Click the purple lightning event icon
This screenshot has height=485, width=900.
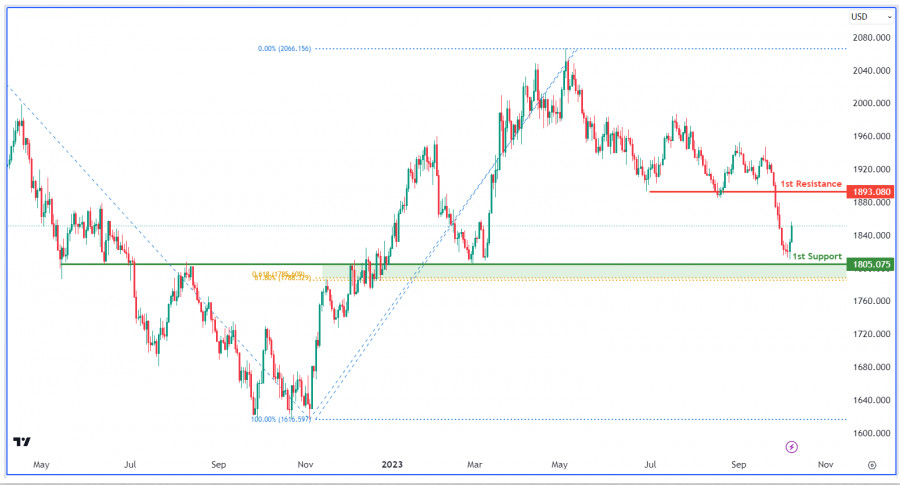coord(792,447)
